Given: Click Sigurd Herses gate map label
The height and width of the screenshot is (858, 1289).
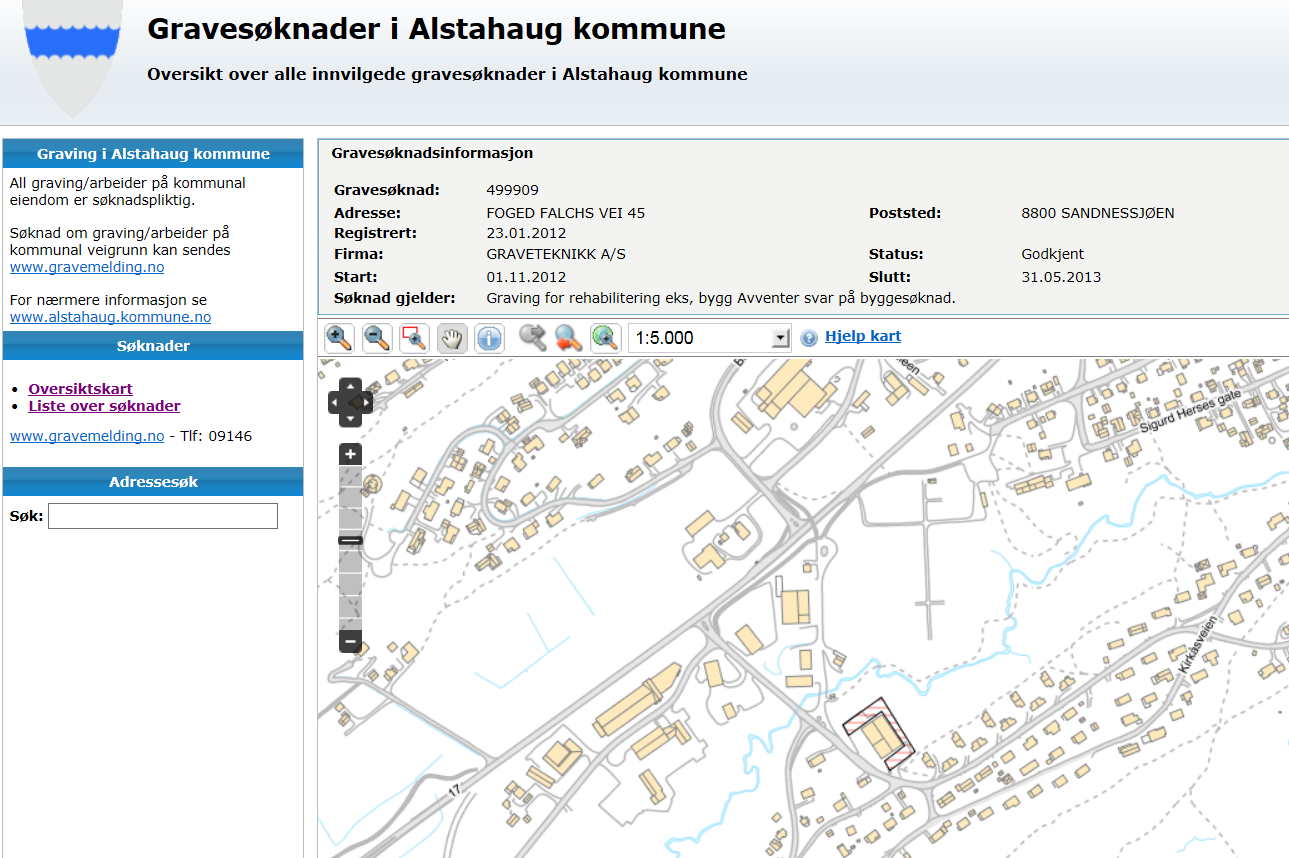Looking at the screenshot, I should pos(1190,411).
